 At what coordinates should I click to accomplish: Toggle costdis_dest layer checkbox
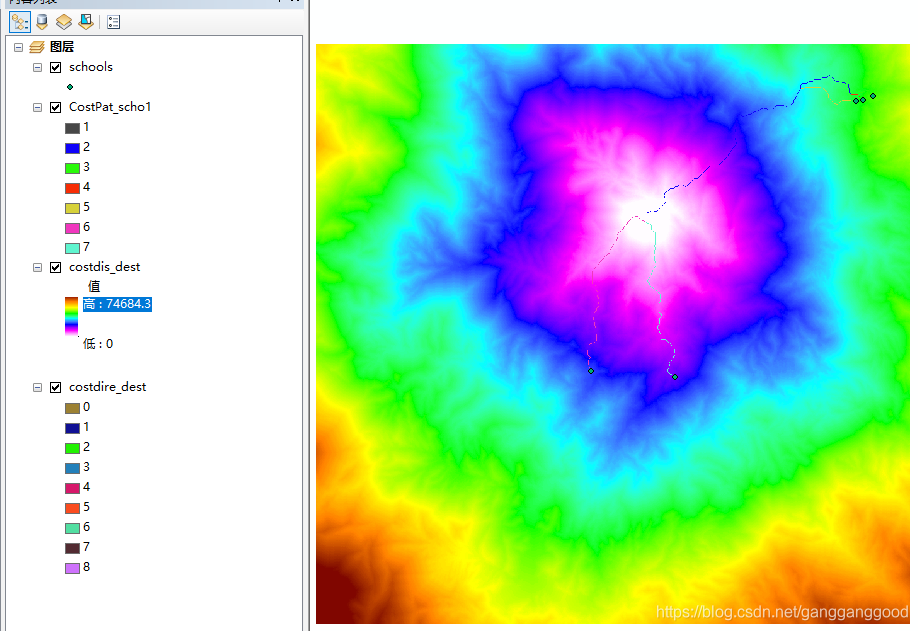(x=56, y=268)
